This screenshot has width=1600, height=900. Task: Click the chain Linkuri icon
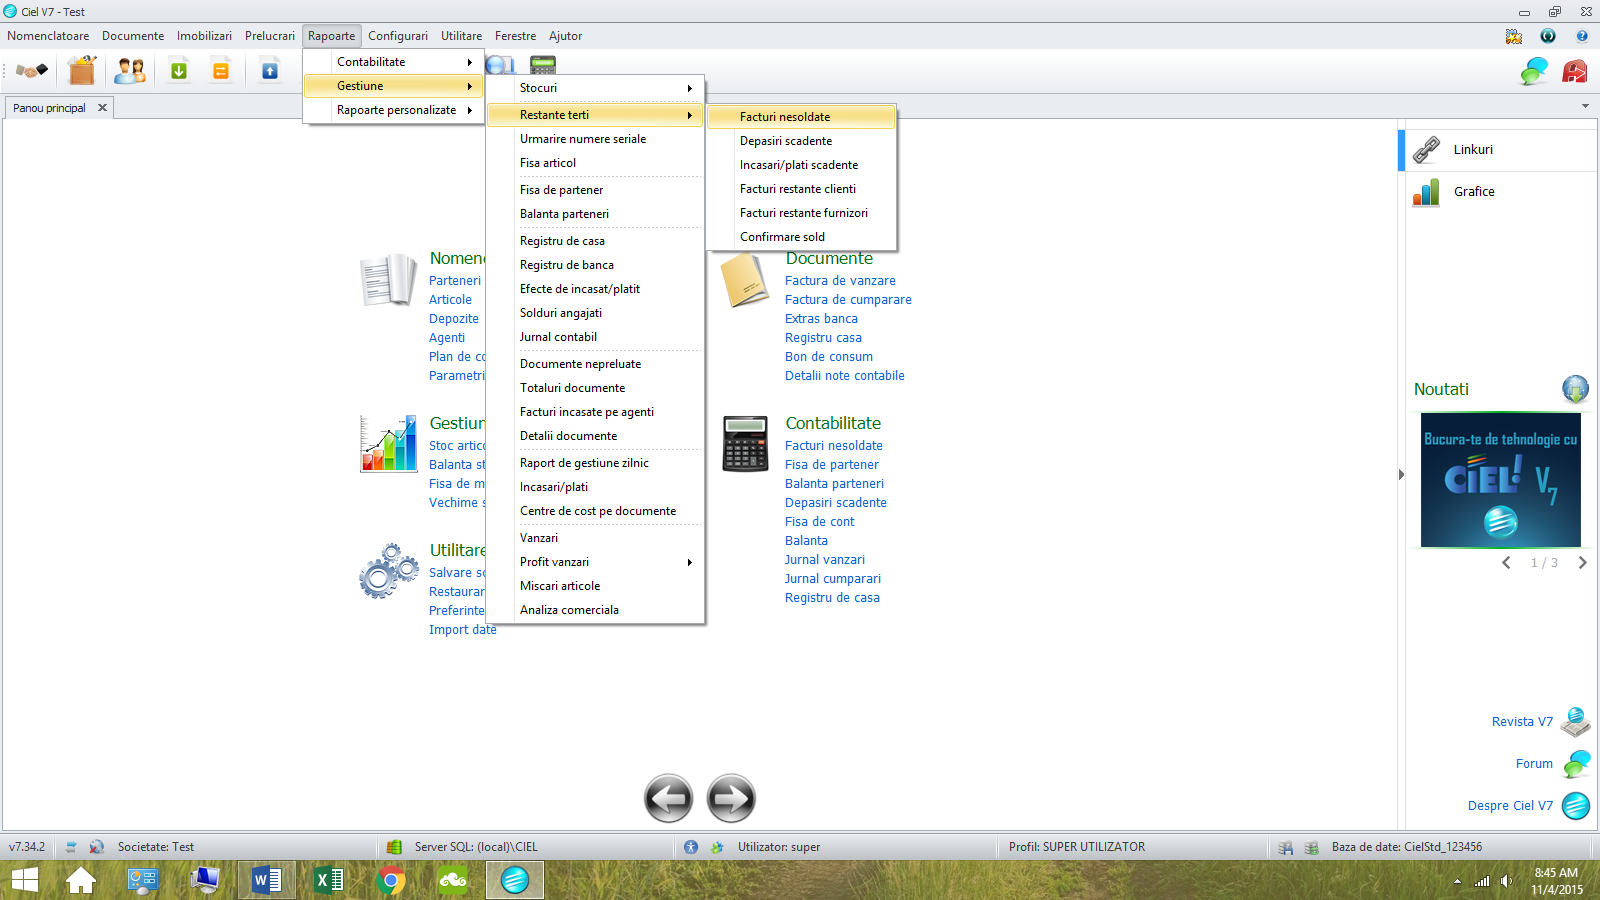(x=1426, y=150)
